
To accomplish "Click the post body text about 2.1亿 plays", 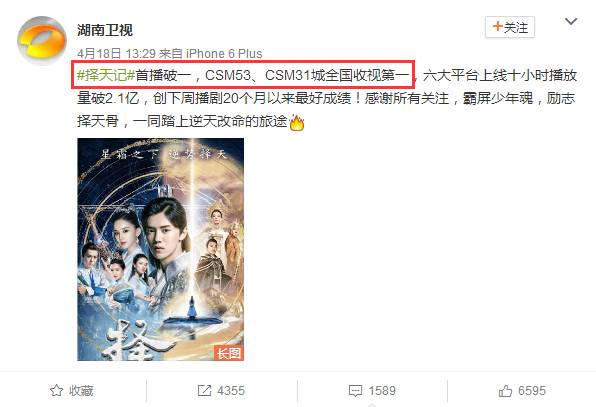I will (327, 98).
